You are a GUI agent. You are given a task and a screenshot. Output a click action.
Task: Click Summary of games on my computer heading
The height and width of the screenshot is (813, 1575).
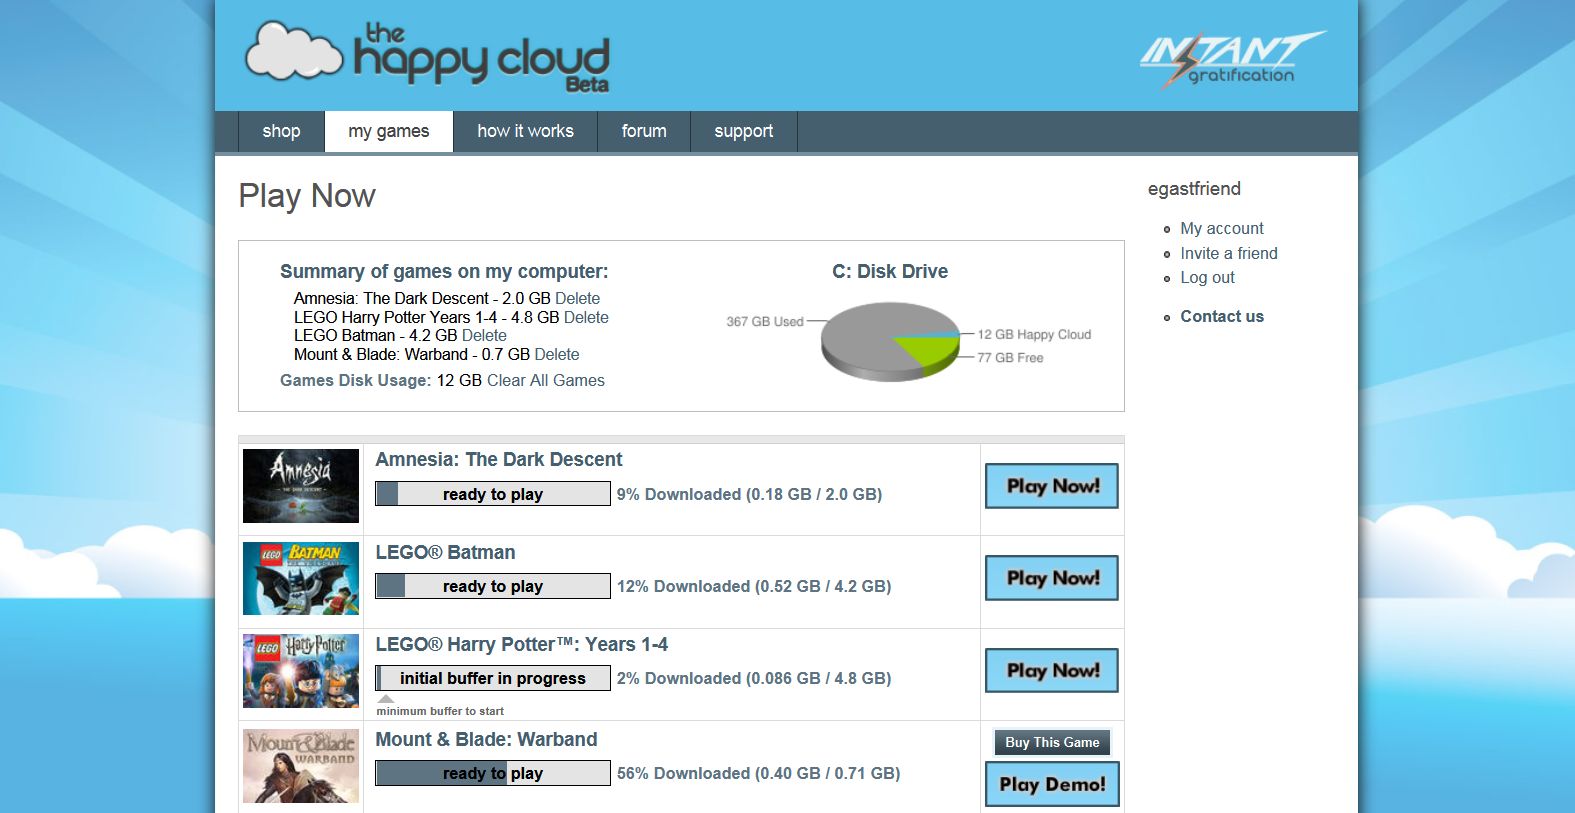coord(444,271)
